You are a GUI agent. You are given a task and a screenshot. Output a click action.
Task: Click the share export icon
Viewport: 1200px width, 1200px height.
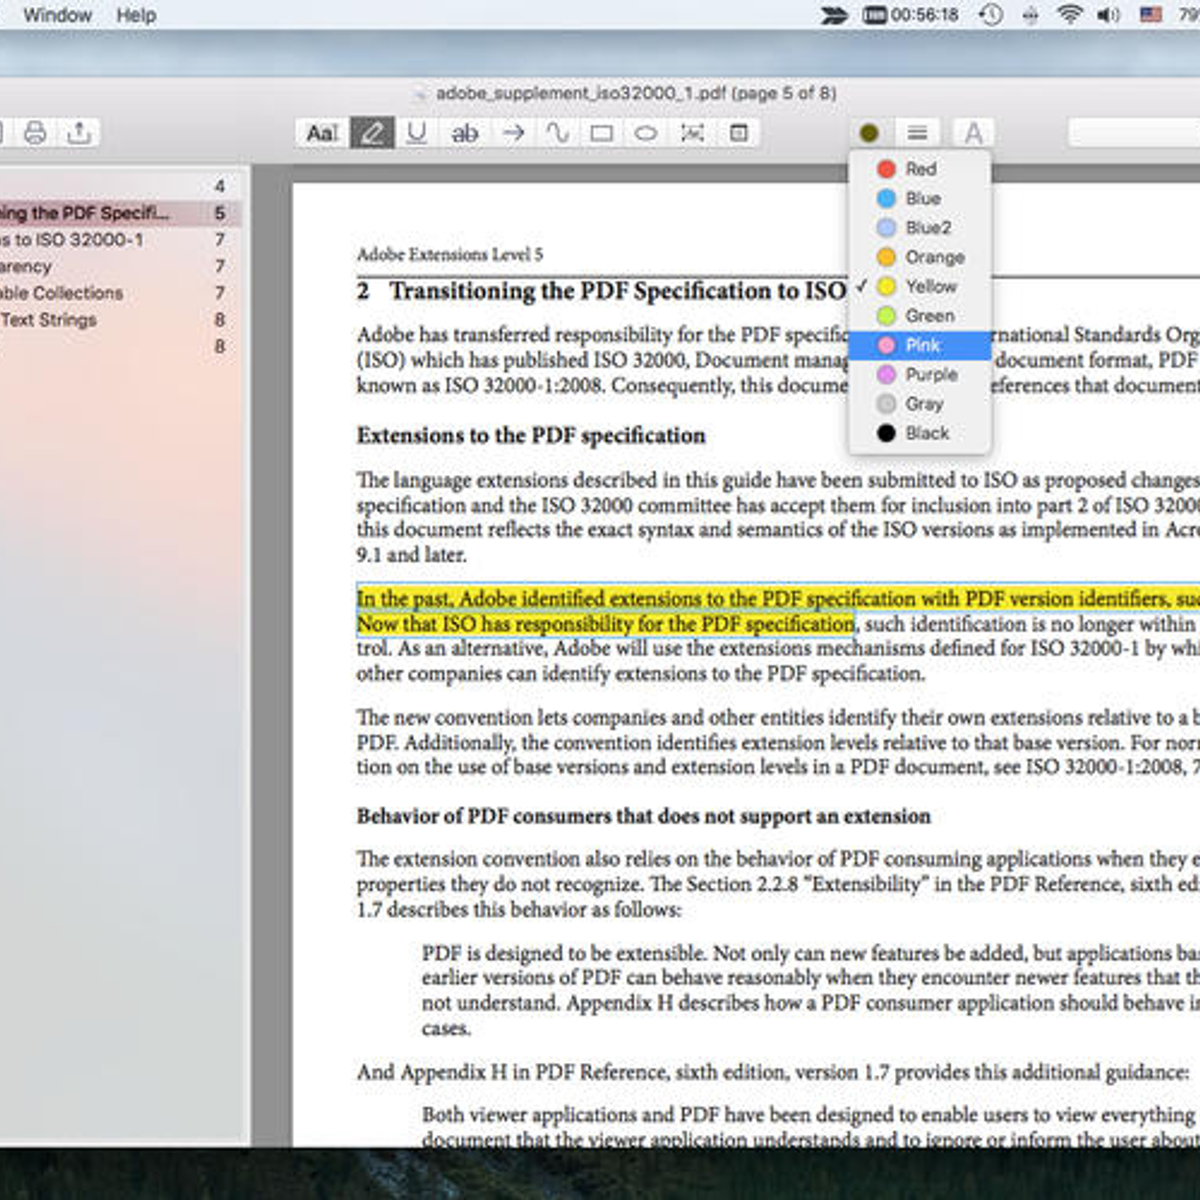point(79,133)
